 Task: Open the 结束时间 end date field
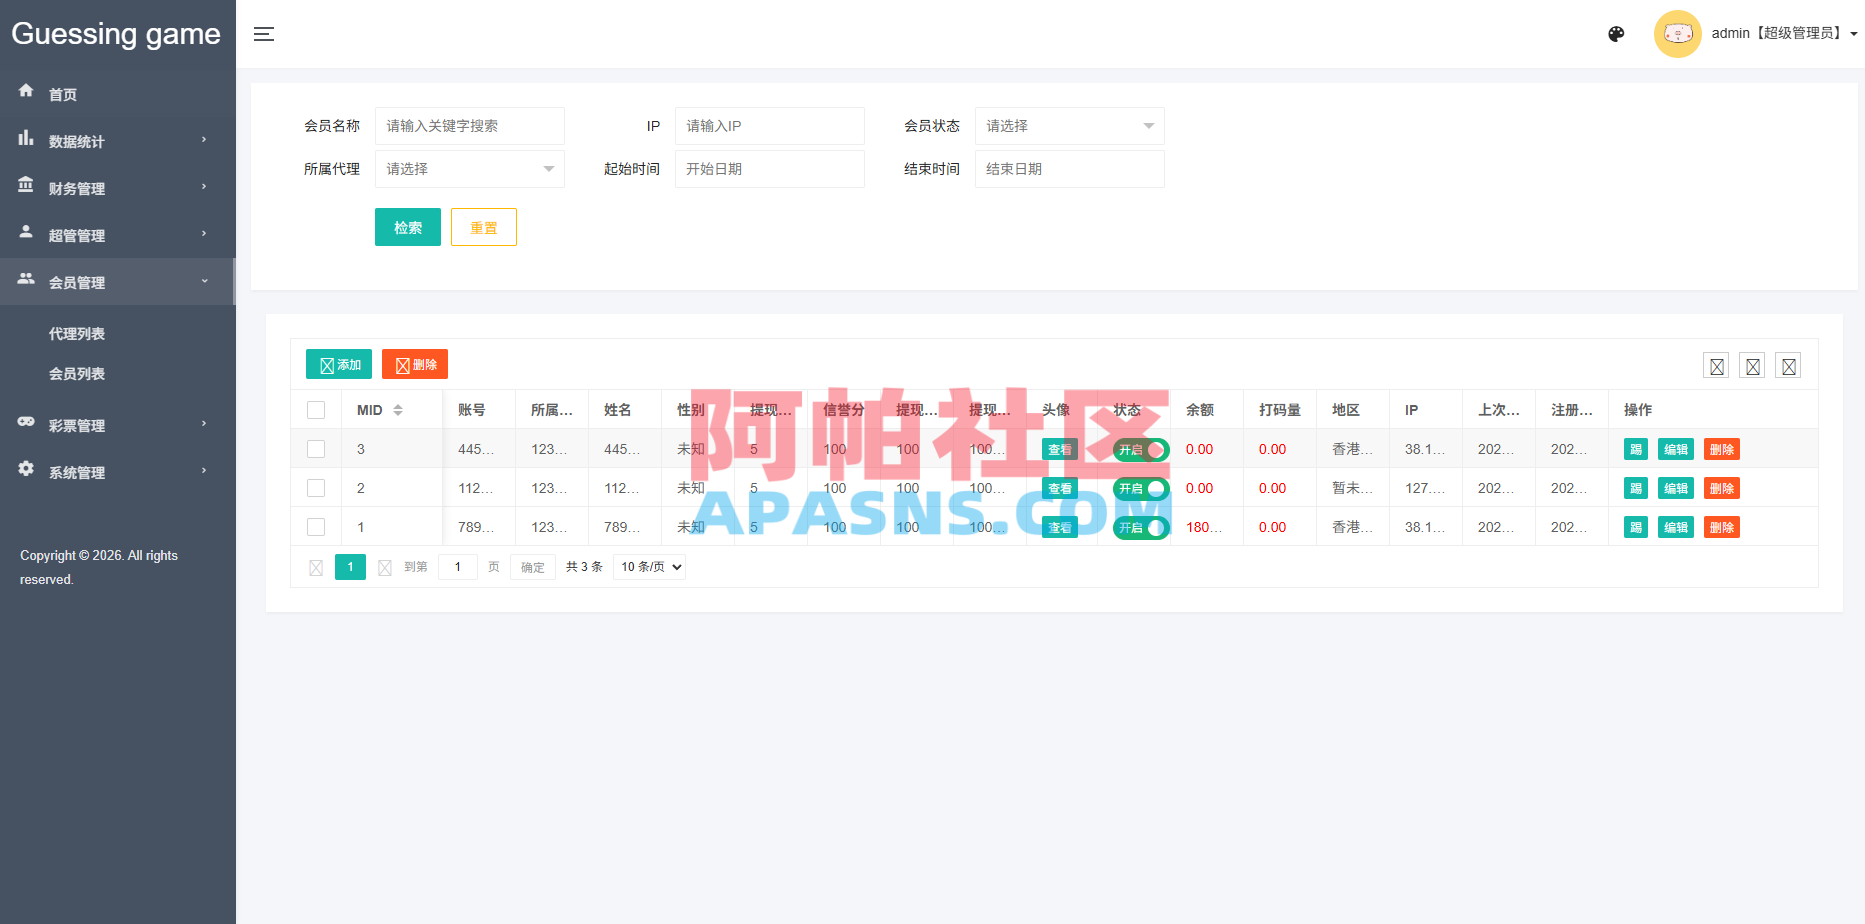coord(1069,169)
